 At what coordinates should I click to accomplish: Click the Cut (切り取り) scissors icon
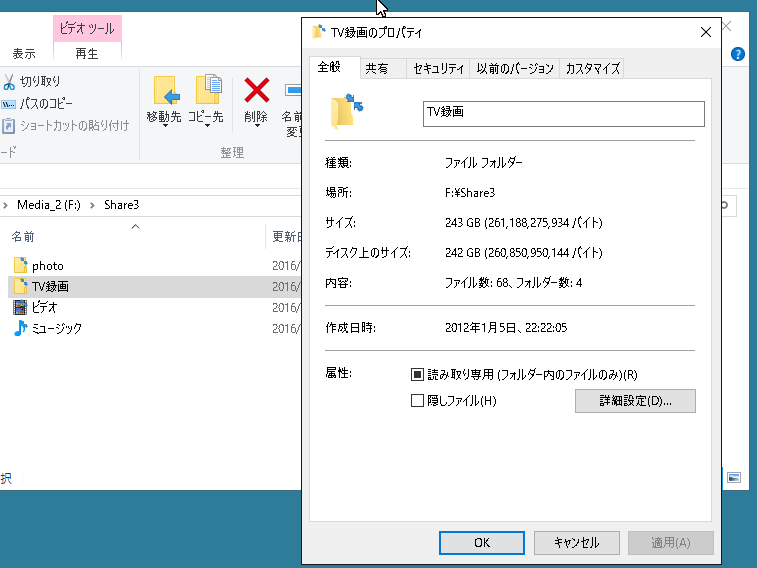(x=9, y=81)
